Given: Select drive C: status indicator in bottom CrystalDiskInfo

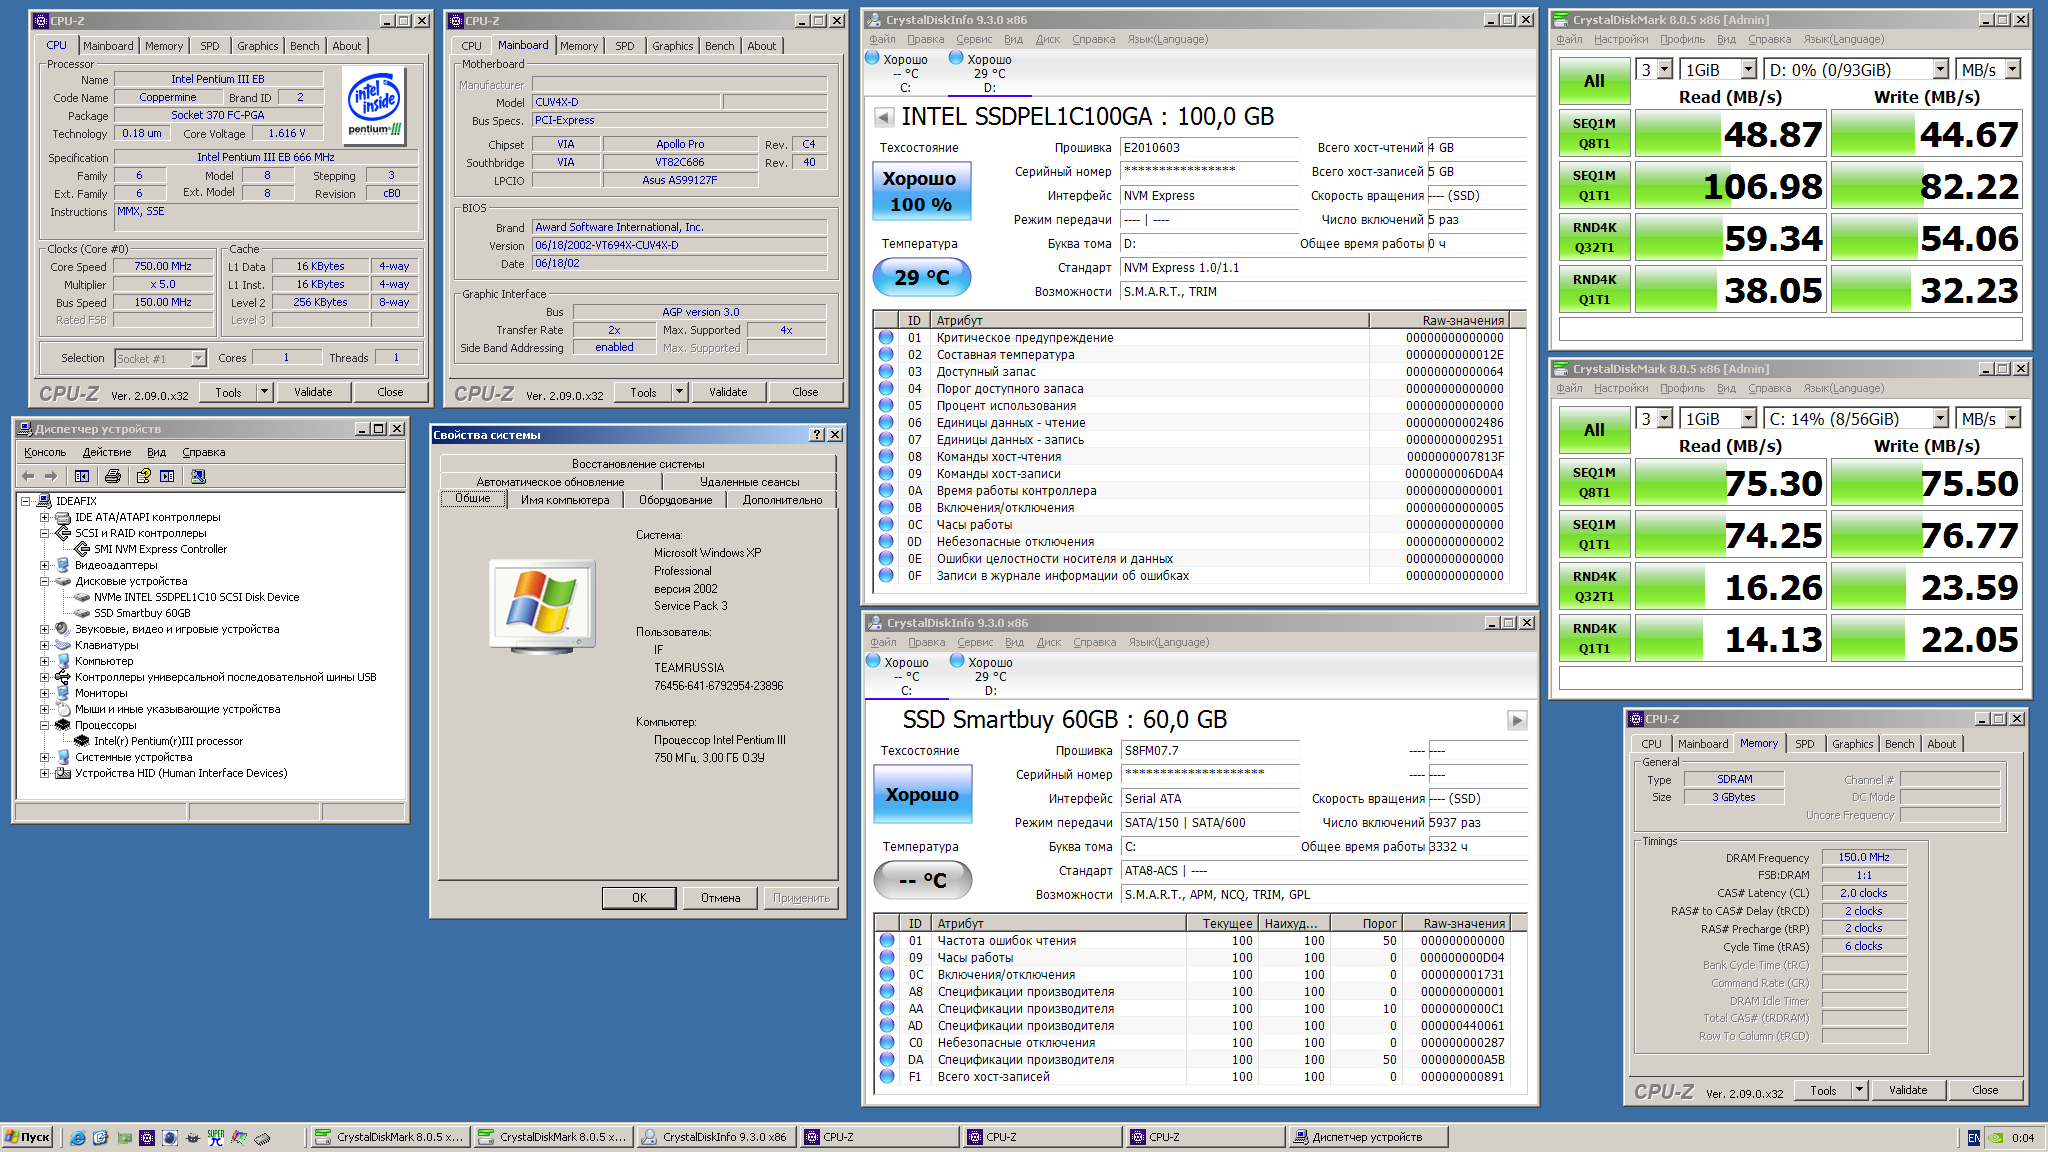Looking at the screenshot, I should (x=906, y=676).
